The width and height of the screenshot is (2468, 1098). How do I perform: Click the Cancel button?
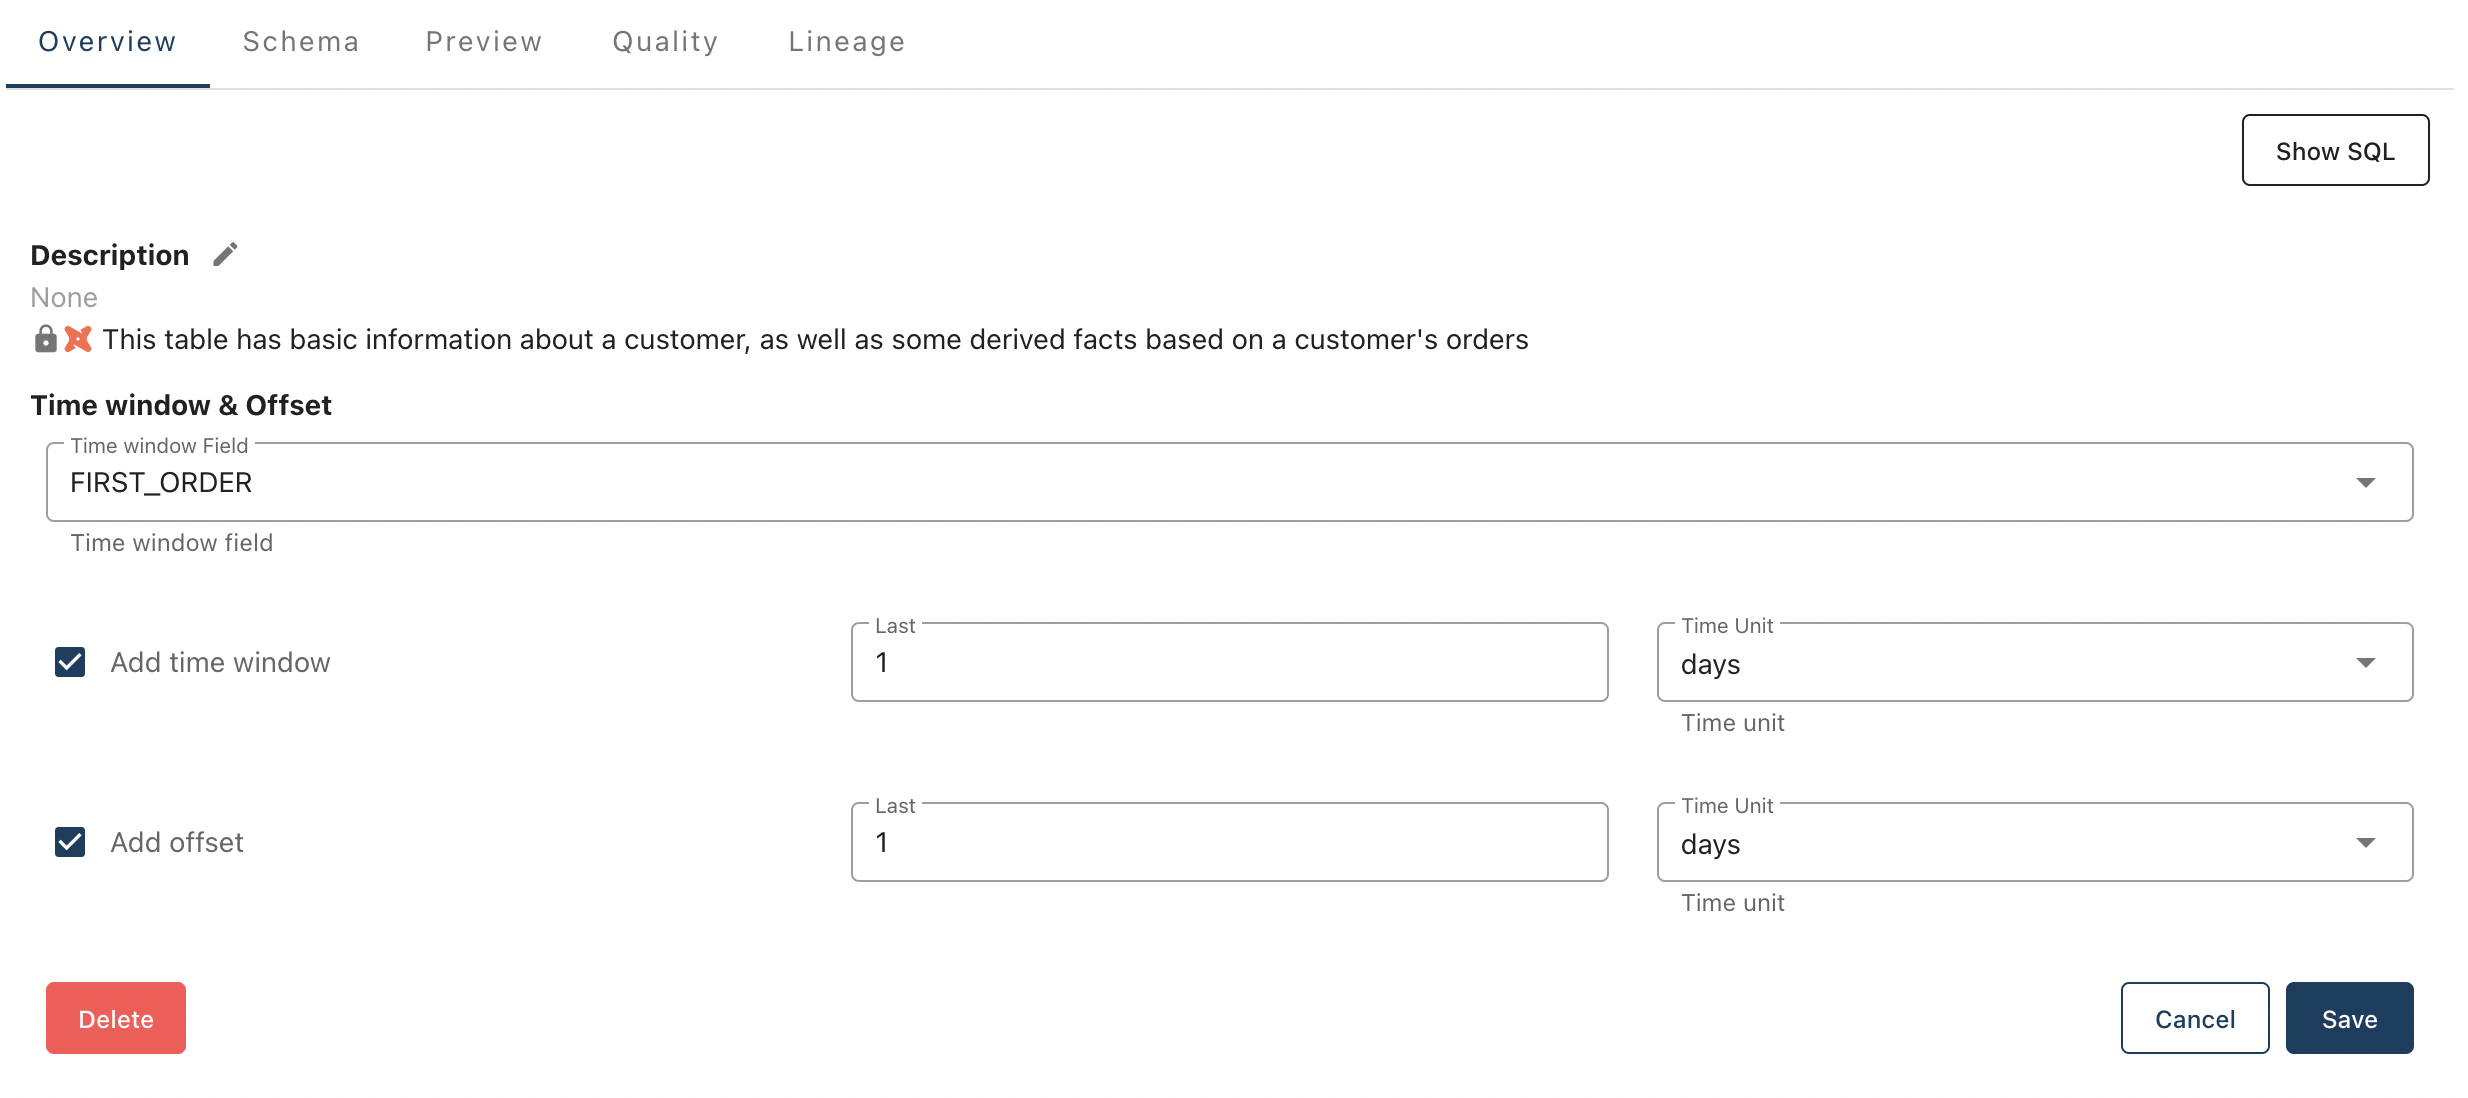[x=2194, y=1018]
